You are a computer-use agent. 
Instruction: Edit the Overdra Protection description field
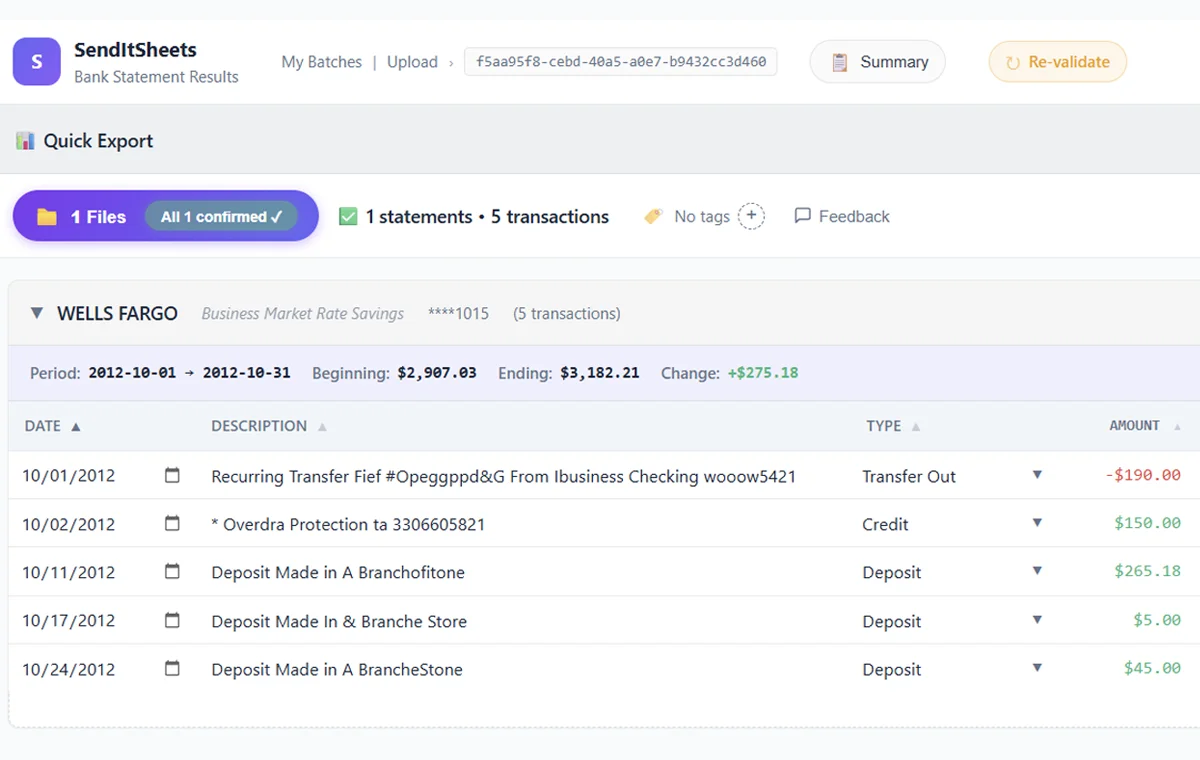[x=348, y=524]
